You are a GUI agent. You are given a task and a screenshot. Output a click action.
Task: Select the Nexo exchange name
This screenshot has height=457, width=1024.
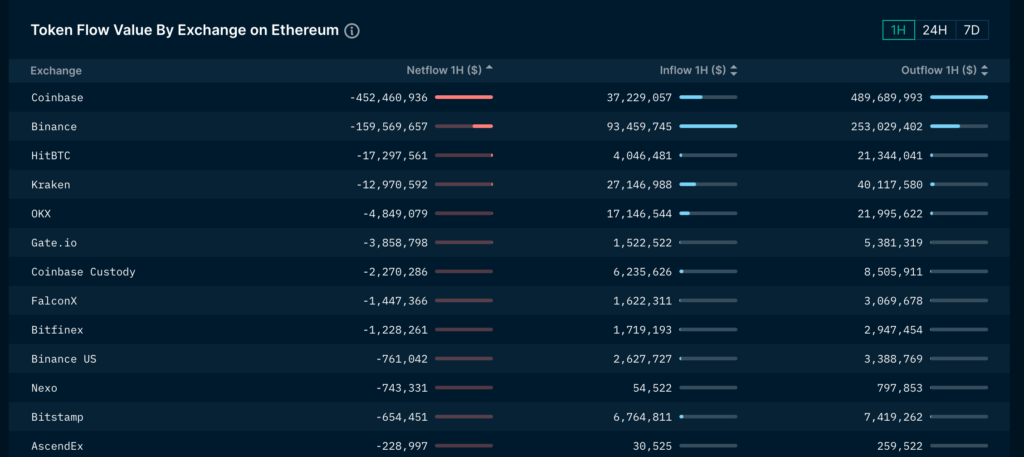pos(44,388)
